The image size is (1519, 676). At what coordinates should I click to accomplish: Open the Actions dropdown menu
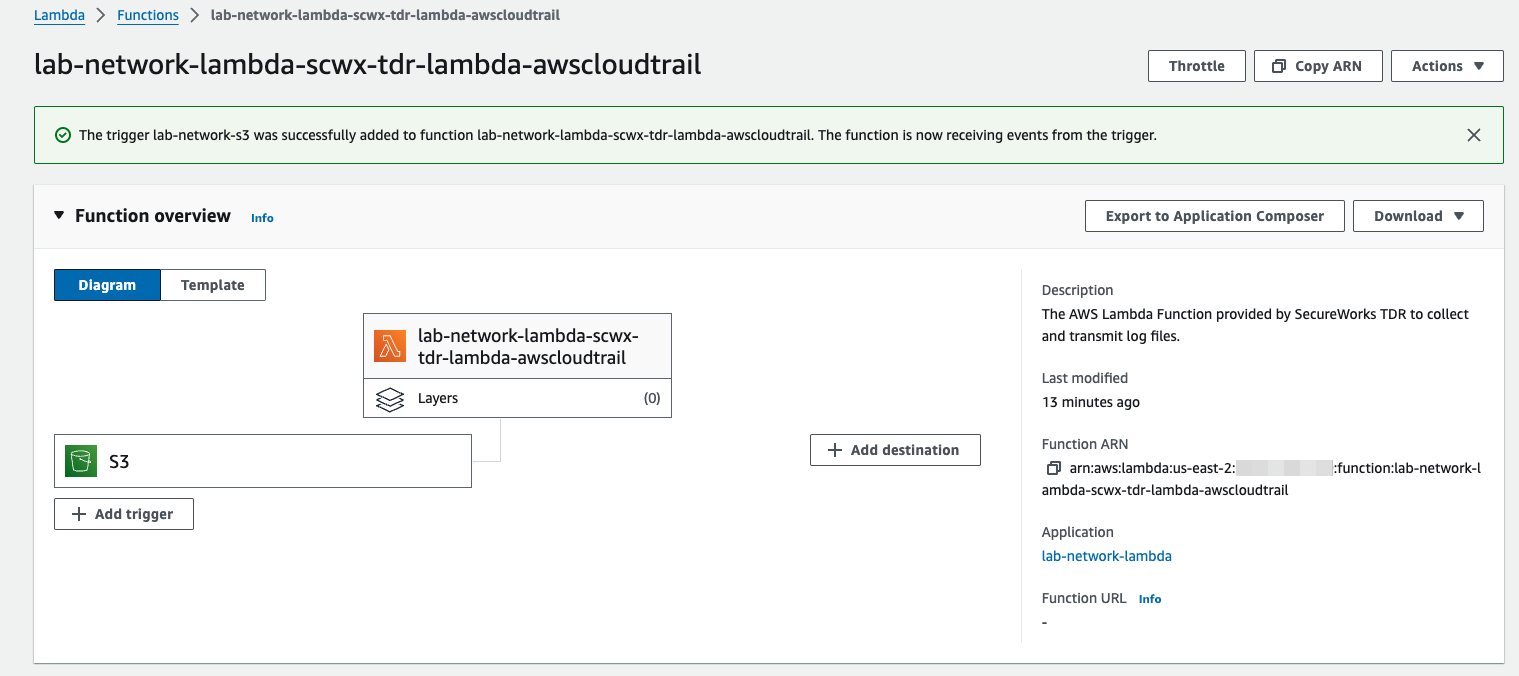pos(1447,66)
